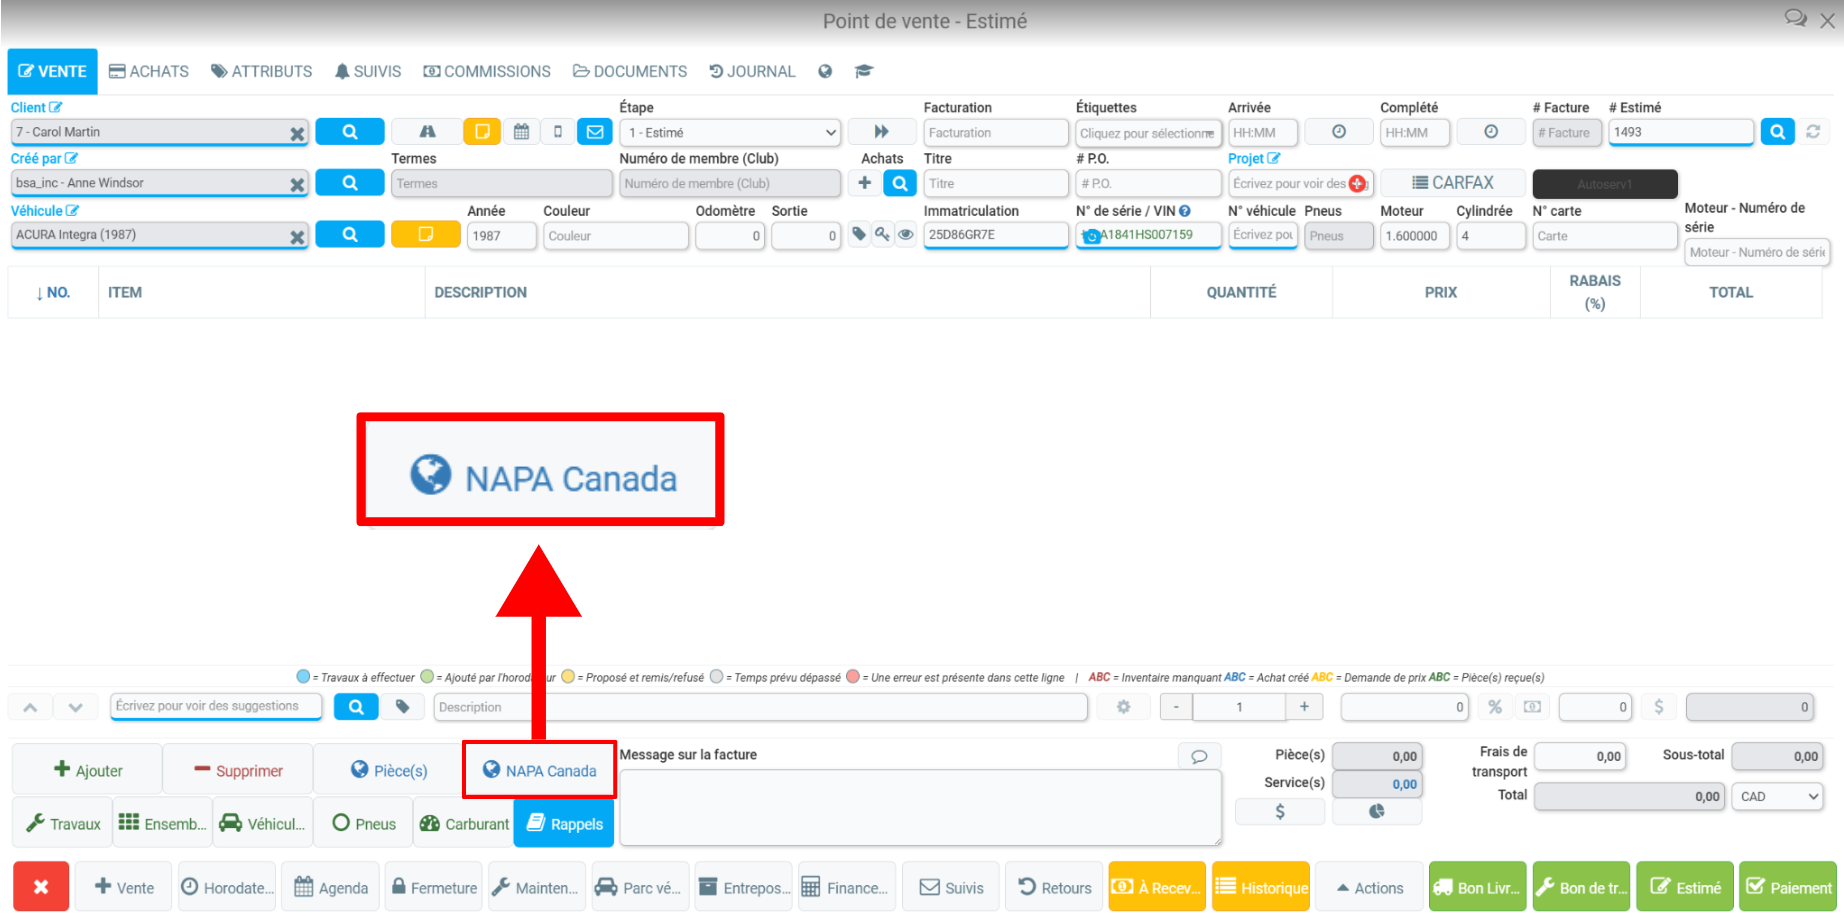Open the SUIVIS tab at top
Viewport: 1844px width, 920px height.
point(368,71)
